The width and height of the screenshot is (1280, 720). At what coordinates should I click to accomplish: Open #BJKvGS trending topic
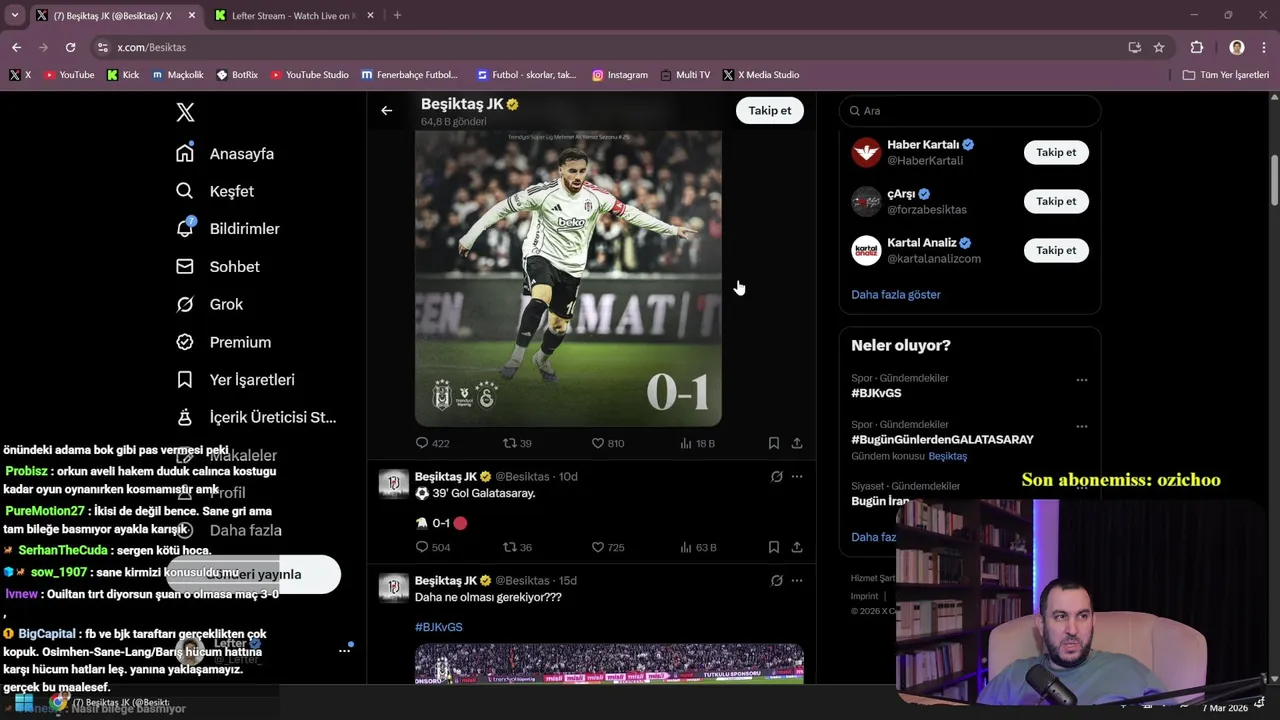(876, 393)
